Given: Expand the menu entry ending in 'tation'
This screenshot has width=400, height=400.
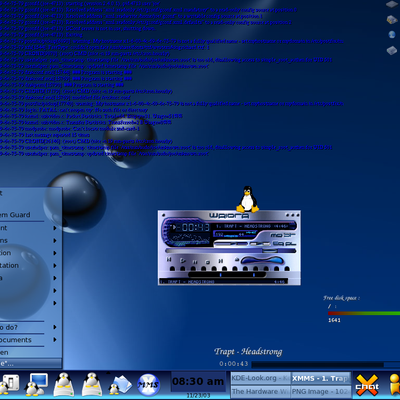Looking at the screenshot, I should (30, 266).
